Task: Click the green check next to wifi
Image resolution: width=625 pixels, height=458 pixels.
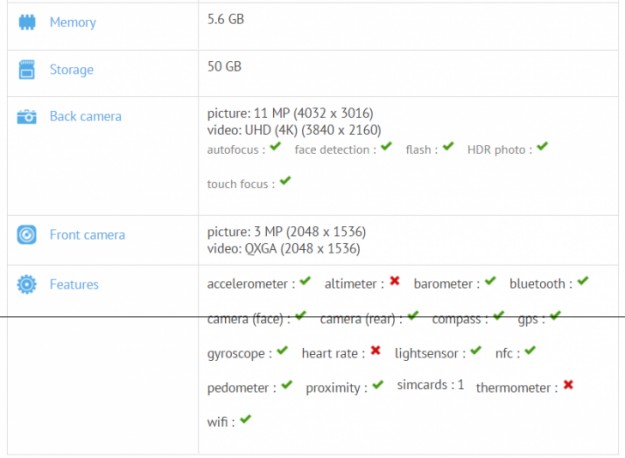Action: pos(245,420)
